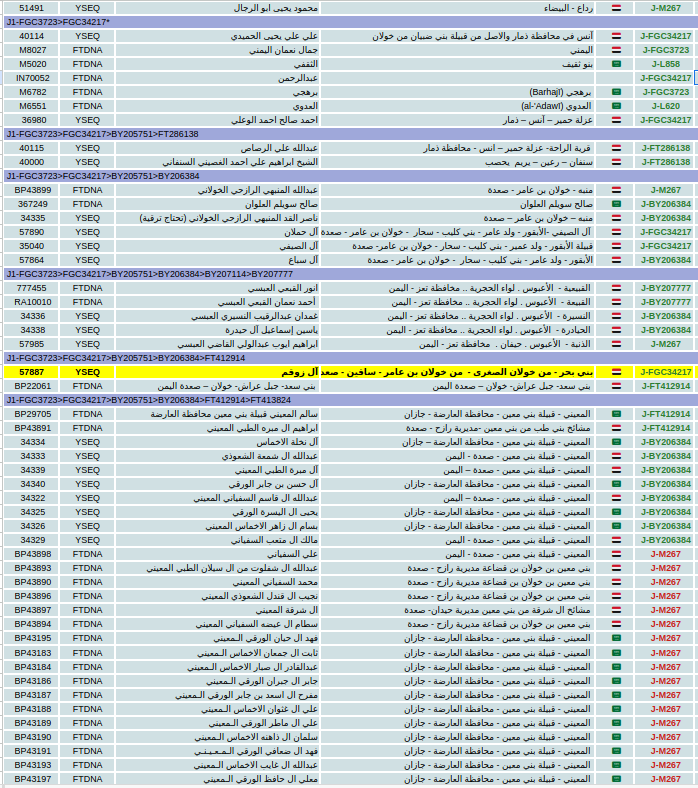The height and width of the screenshot is (788, 698).
Task: Click kit ID cell RA10010
Action: [33, 302]
